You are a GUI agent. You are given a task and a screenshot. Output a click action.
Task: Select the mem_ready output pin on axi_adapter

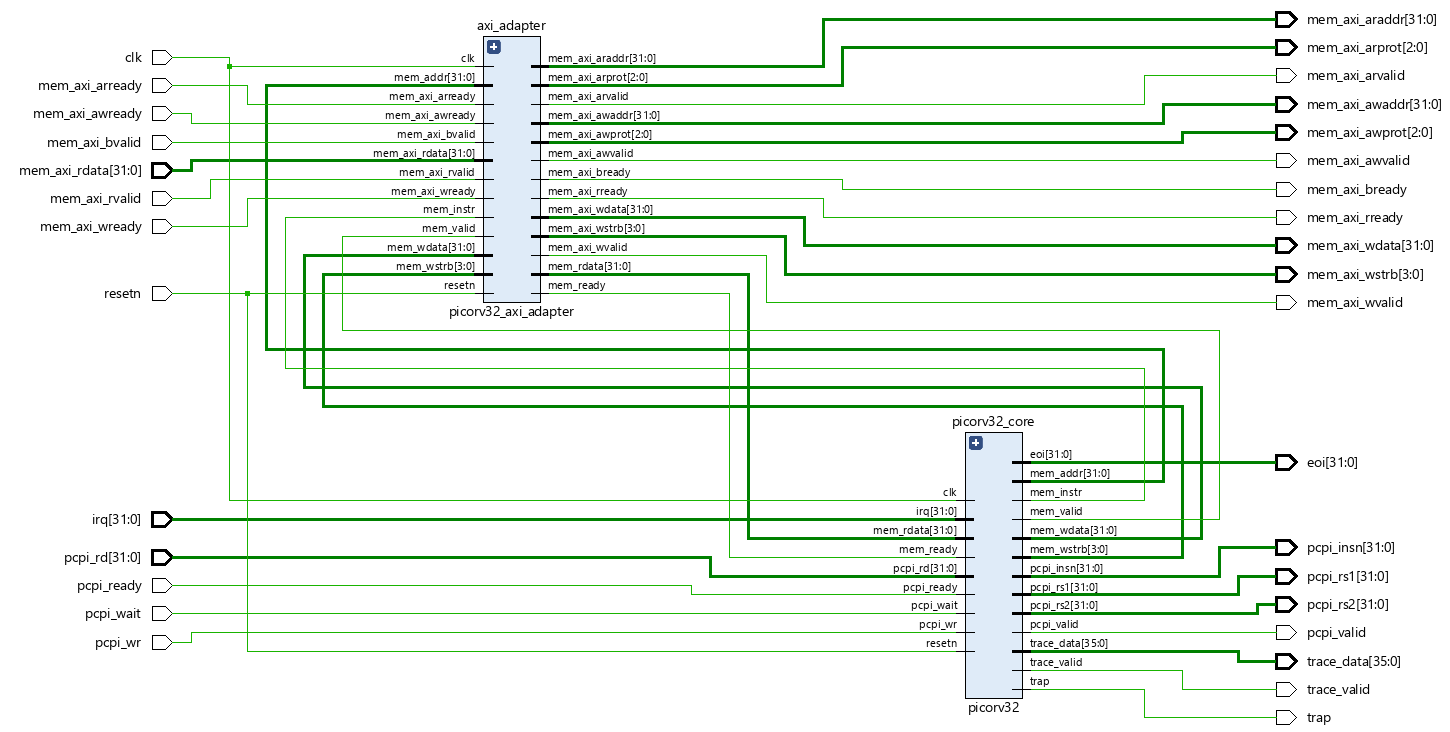click(577, 286)
